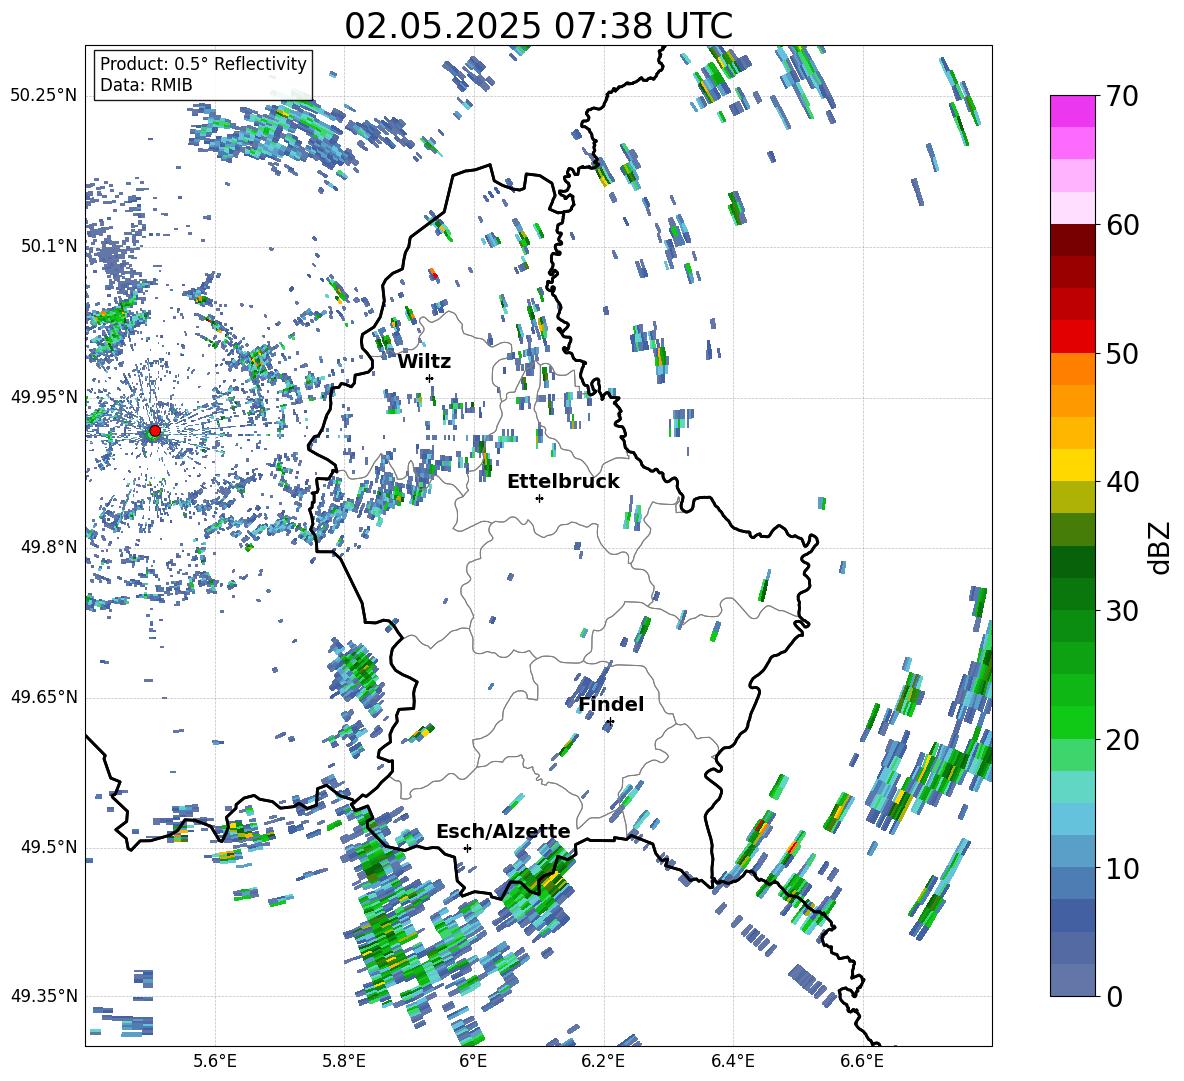Click the 50.1°N latitude label
This screenshot has height=1081, width=1184.
pyautogui.click(x=49, y=246)
